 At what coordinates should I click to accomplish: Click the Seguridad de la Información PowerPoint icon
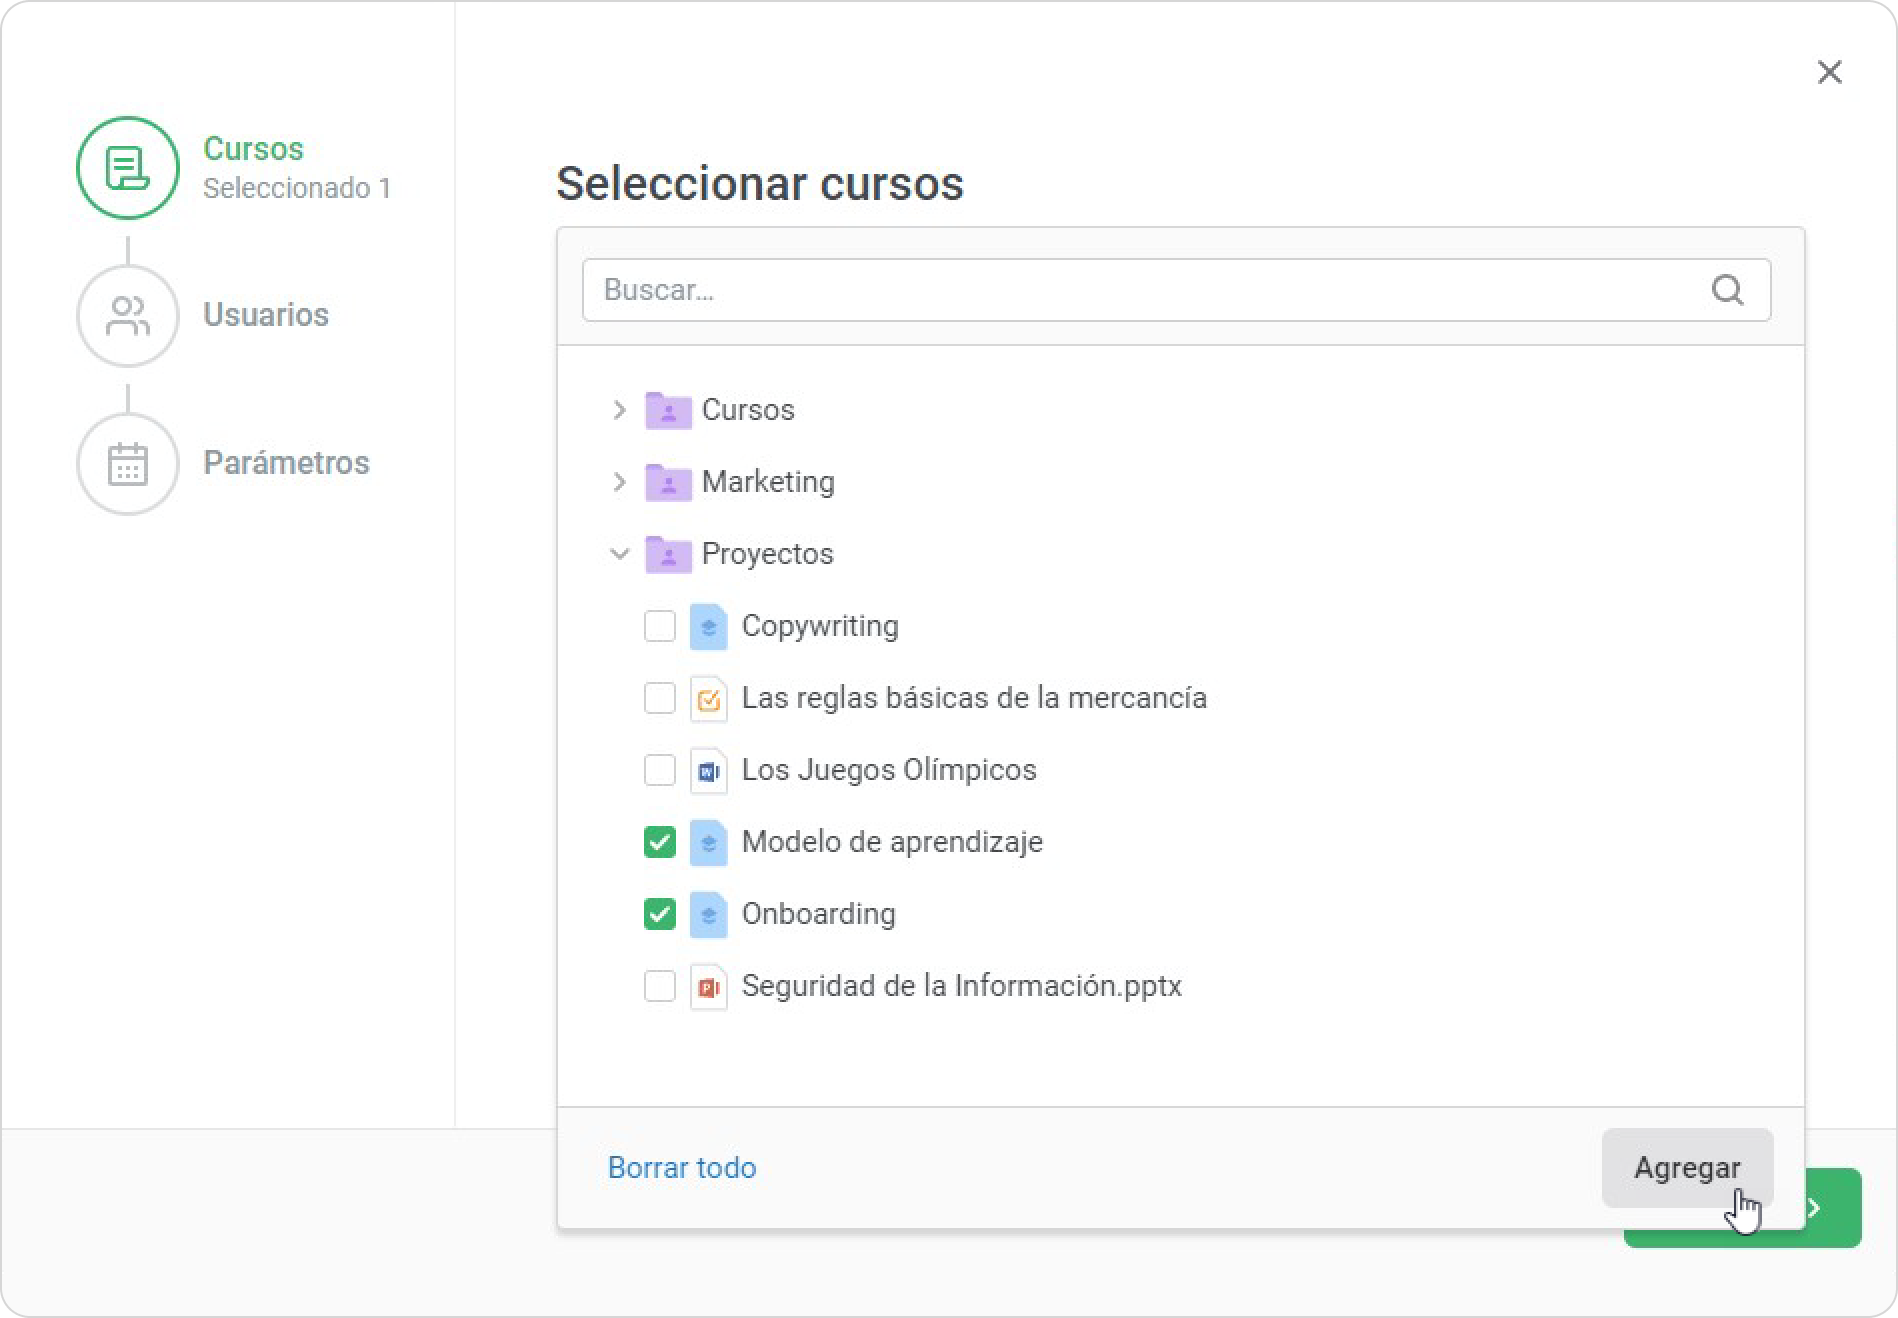pos(708,987)
